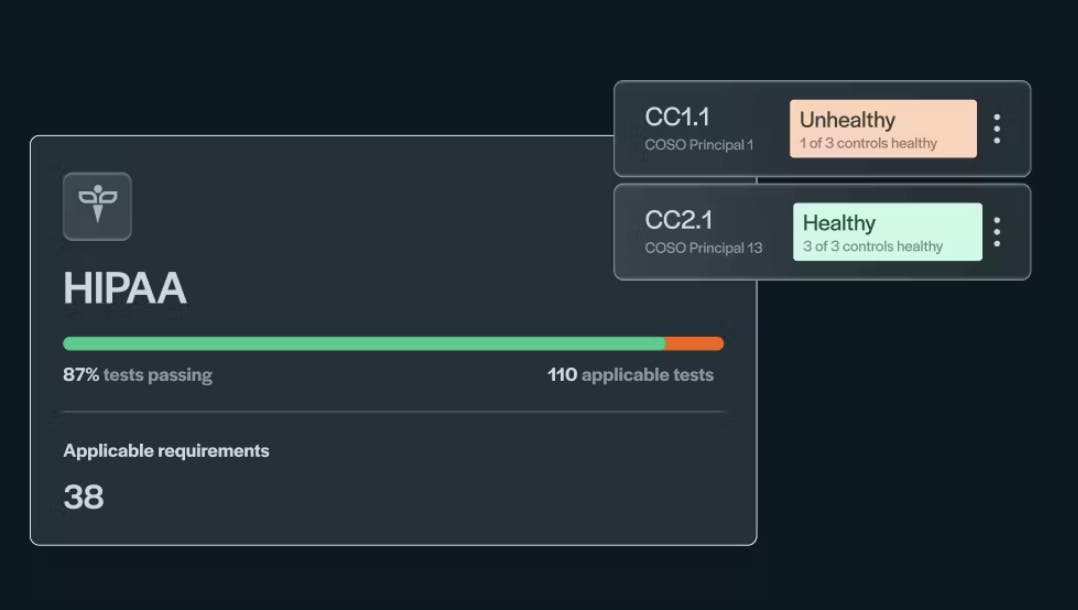Screen dimensions: 1078x610
Task: Click the HIPAA framework title
Action: [x=125, y=289]
